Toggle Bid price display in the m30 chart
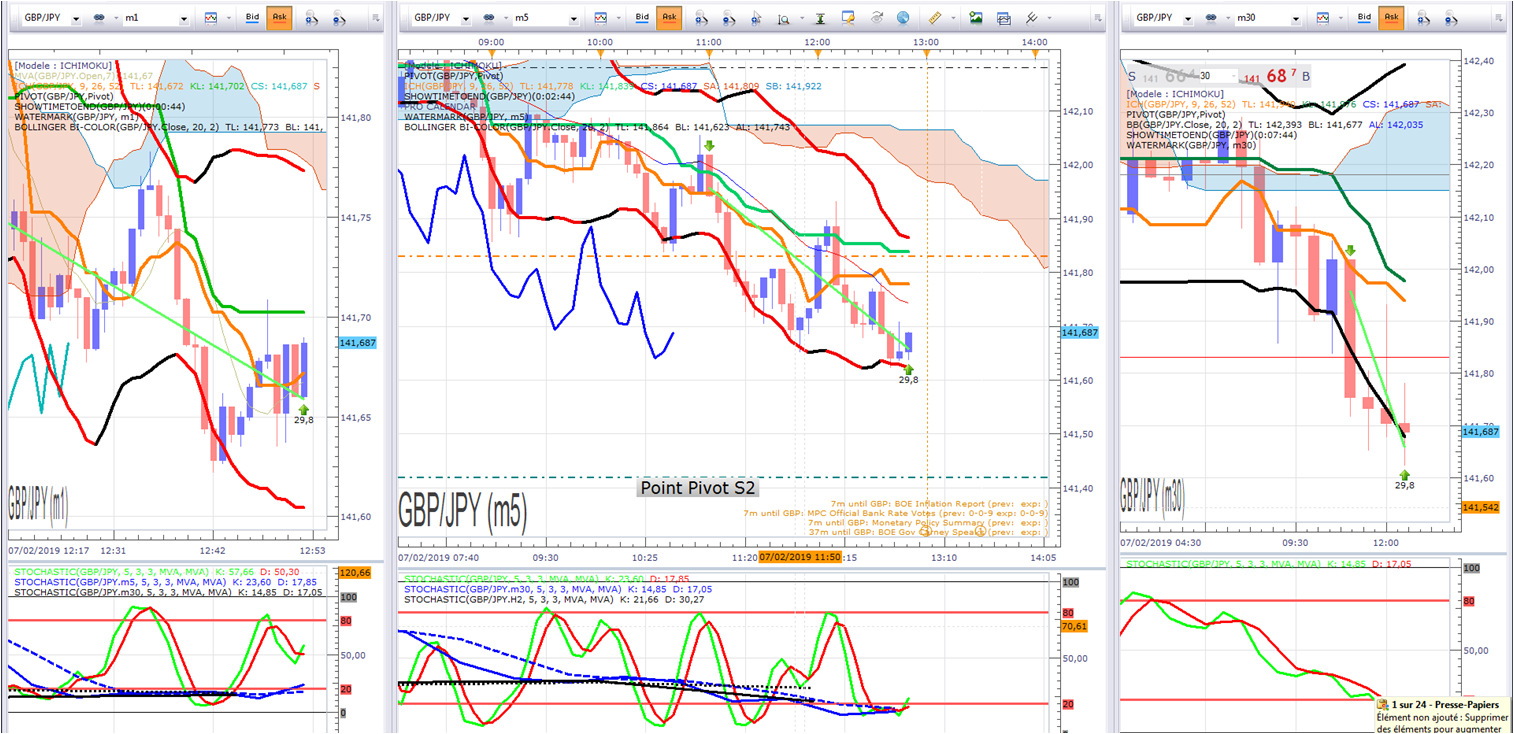 click(1364, 18)
